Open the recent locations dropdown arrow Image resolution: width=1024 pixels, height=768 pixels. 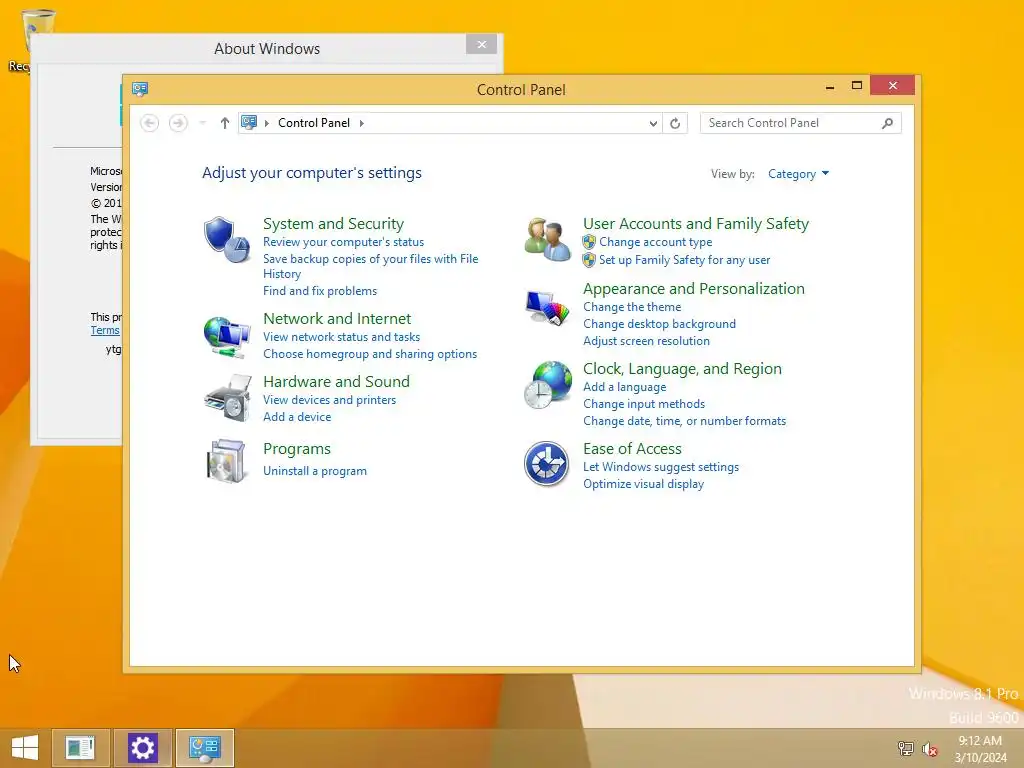click(202, 123)
